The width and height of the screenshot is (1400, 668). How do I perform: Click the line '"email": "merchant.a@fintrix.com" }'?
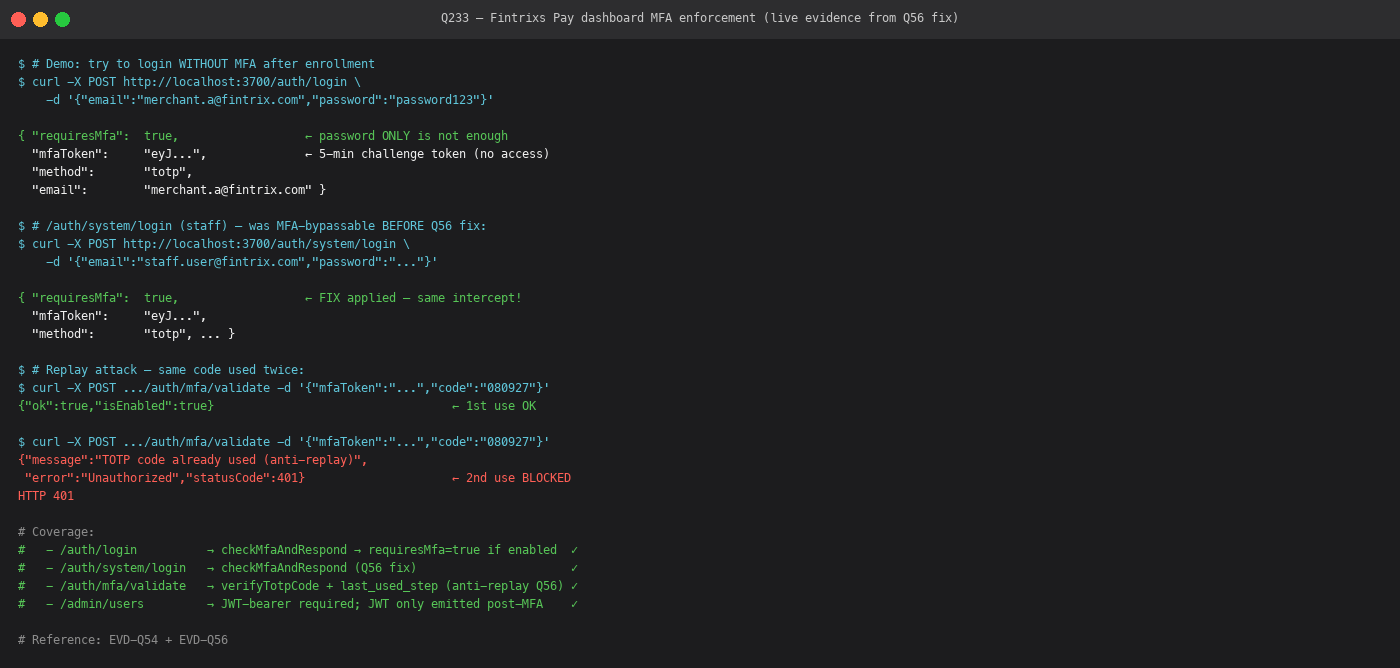click(x=179, y=190)
